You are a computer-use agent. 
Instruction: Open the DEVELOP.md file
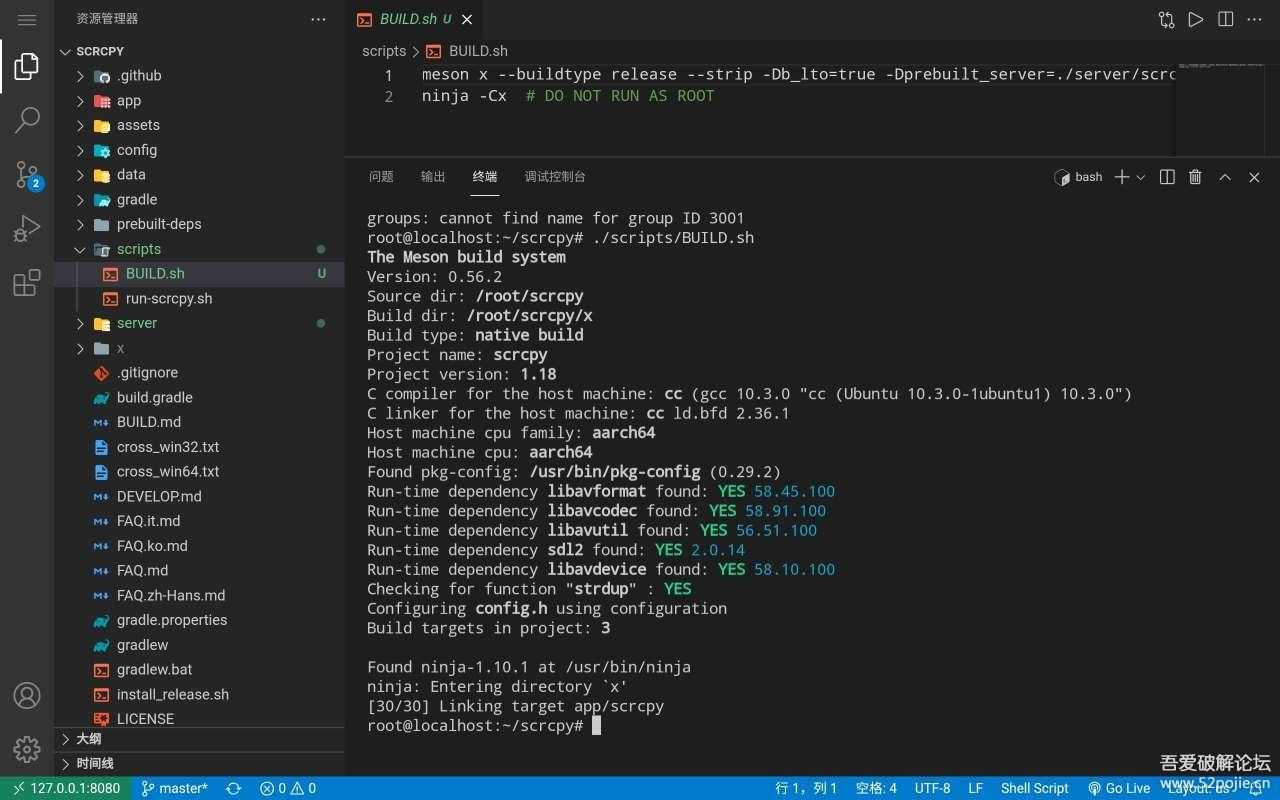point(200,496)
